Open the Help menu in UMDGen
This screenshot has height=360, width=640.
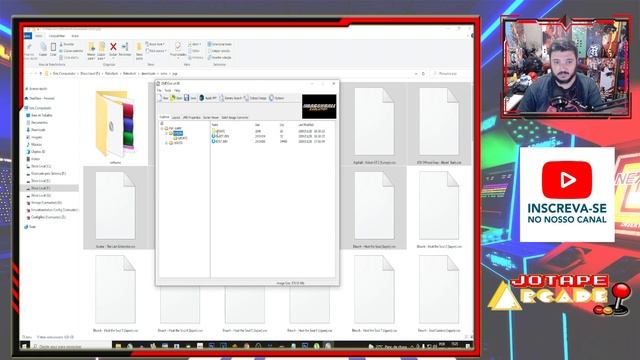[x=177, y=90]
